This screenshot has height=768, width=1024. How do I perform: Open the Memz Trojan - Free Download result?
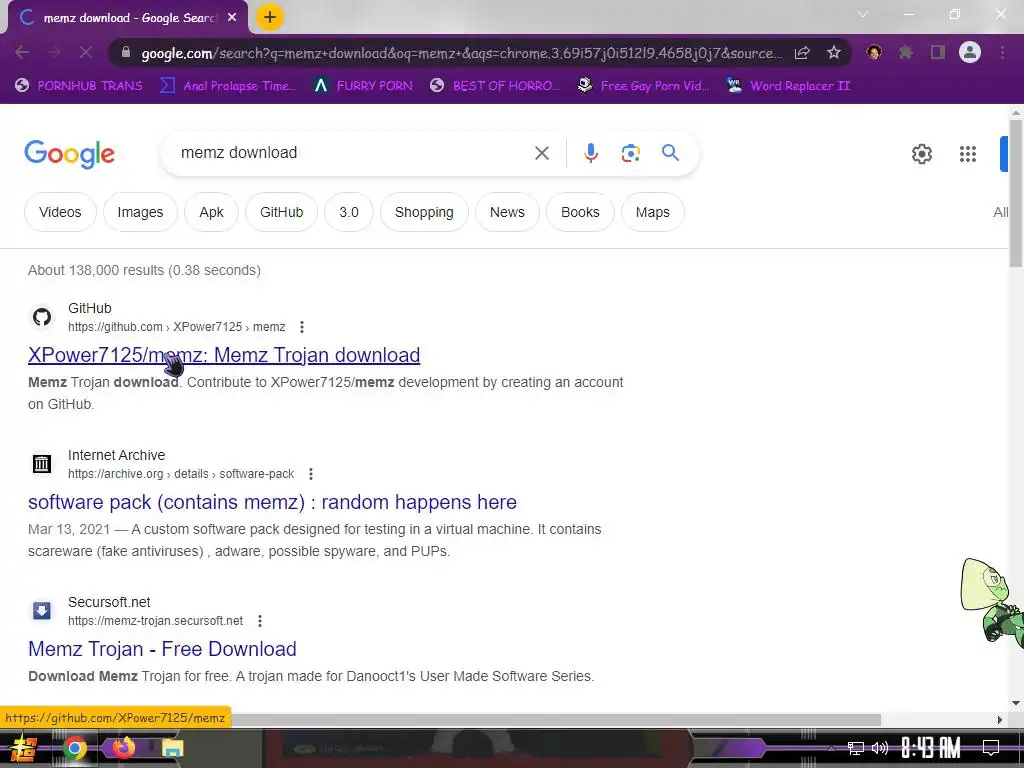tap(162, 648)
